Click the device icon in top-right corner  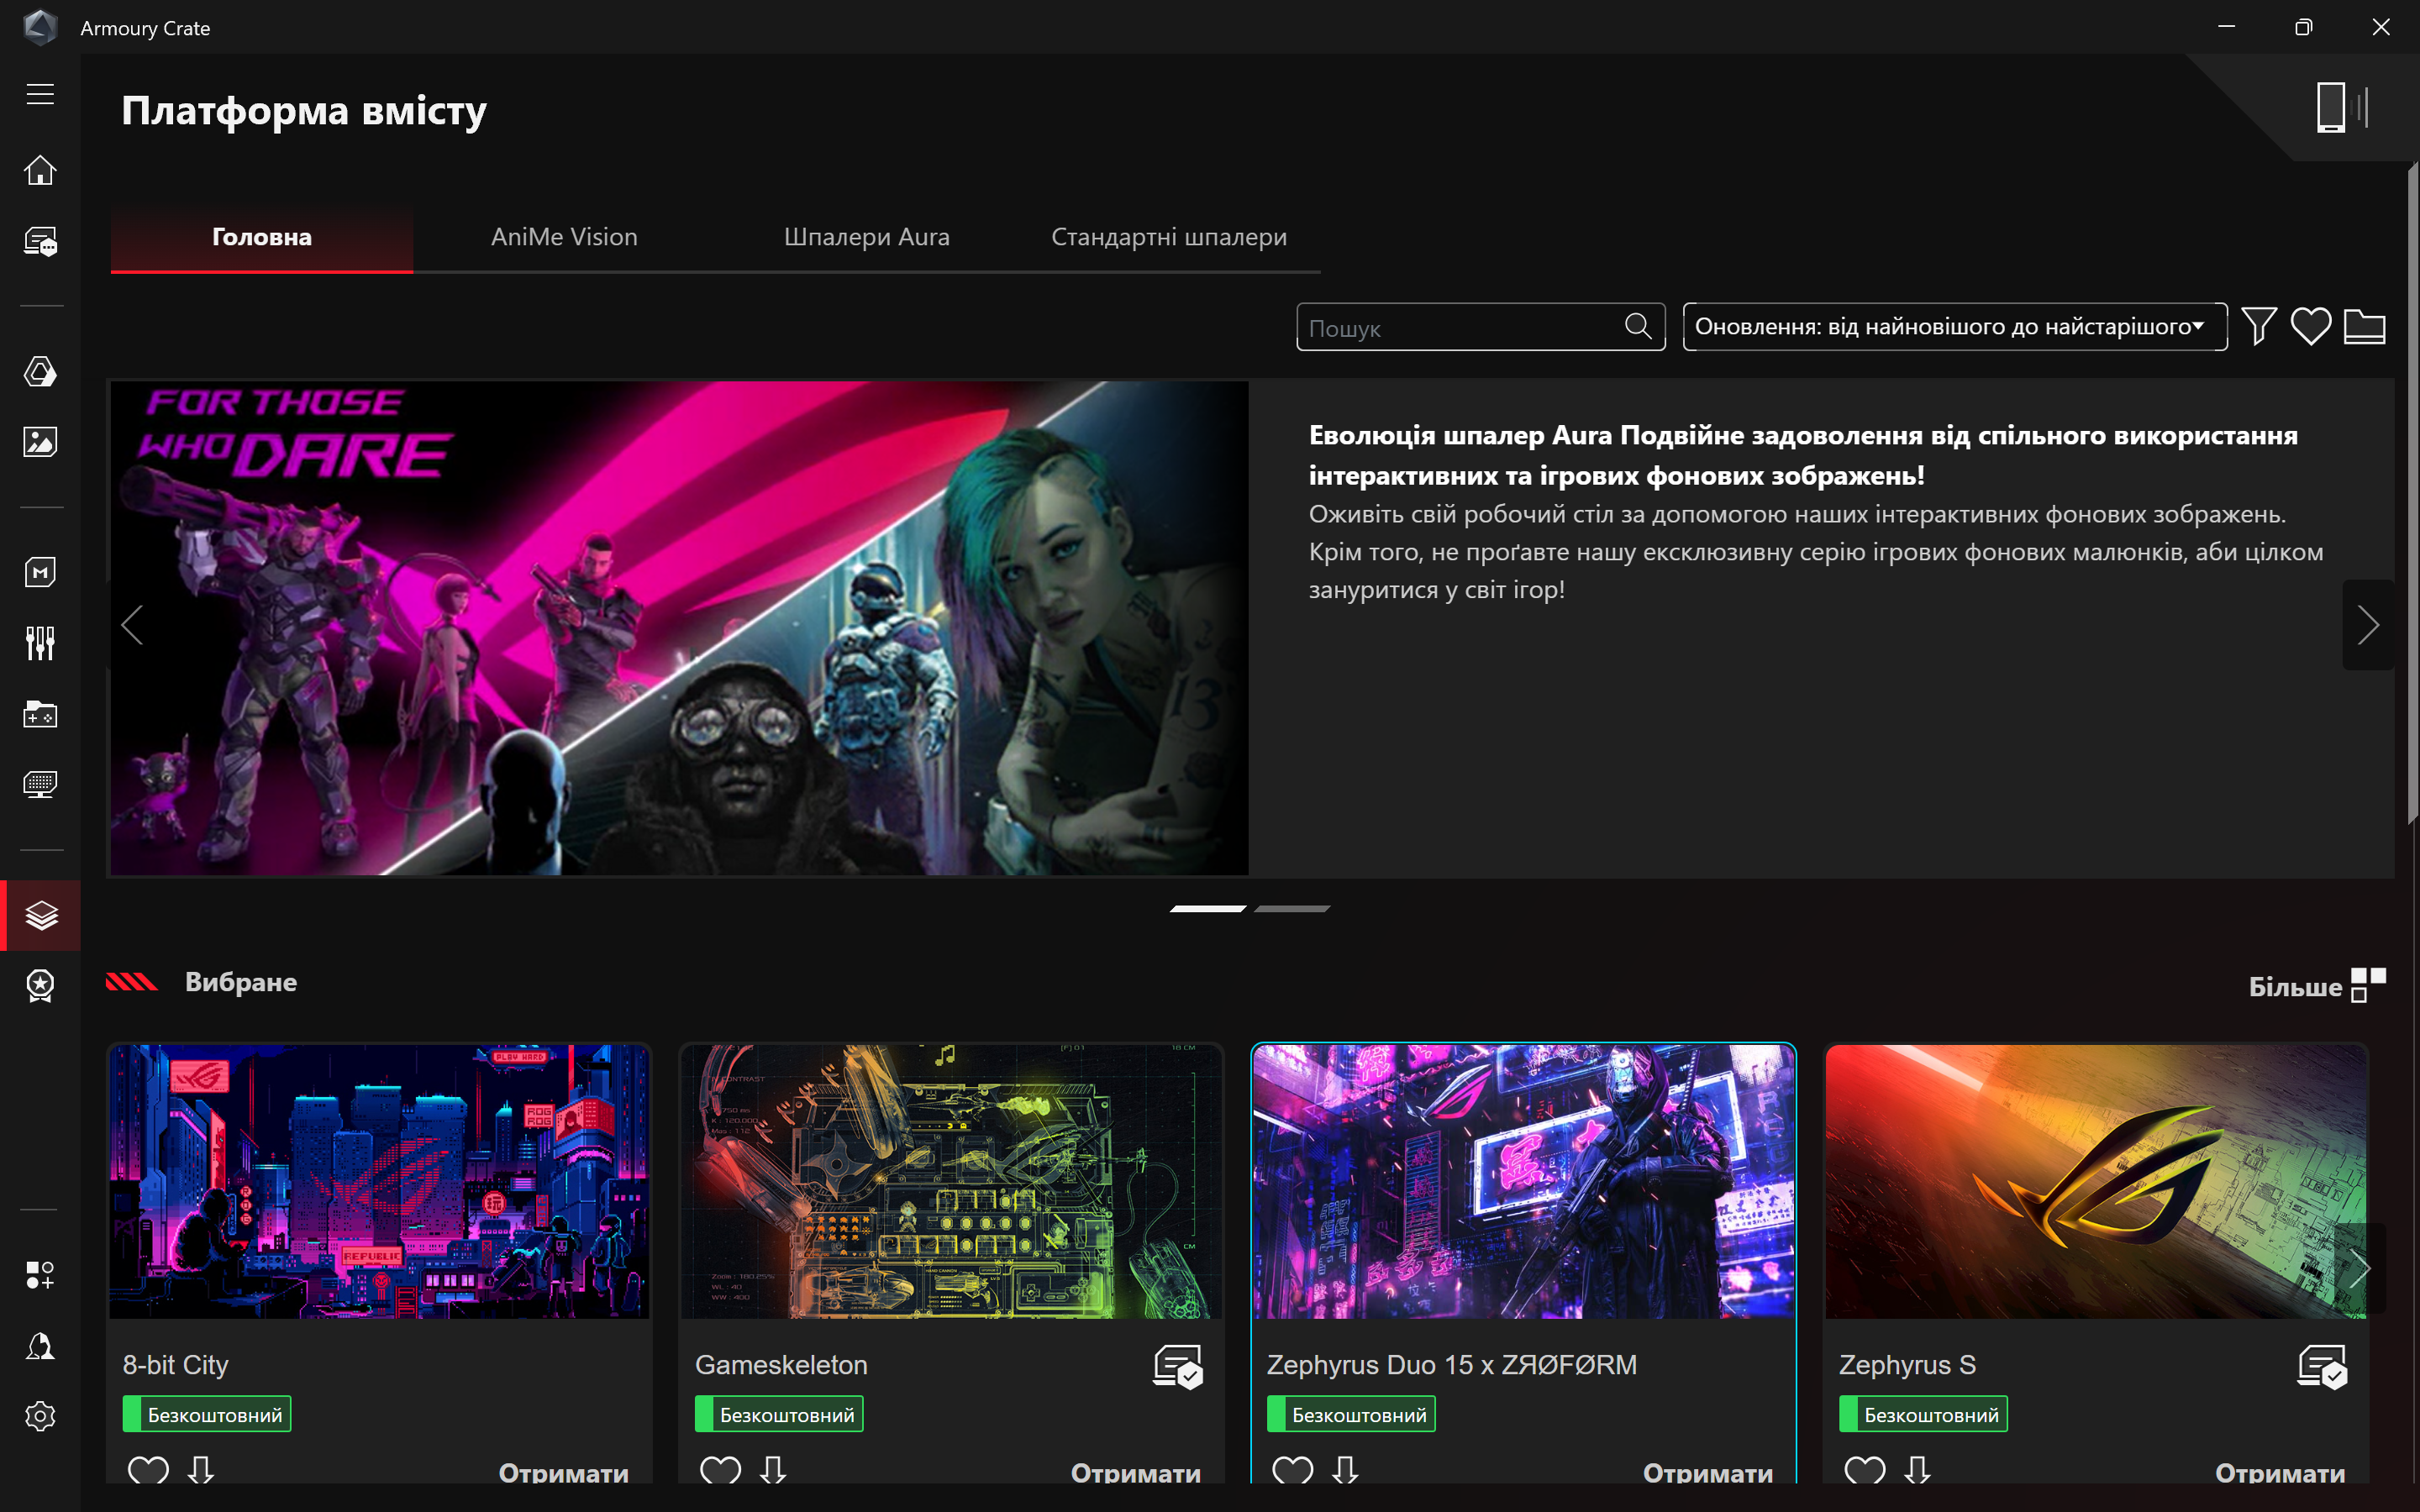2342,107
